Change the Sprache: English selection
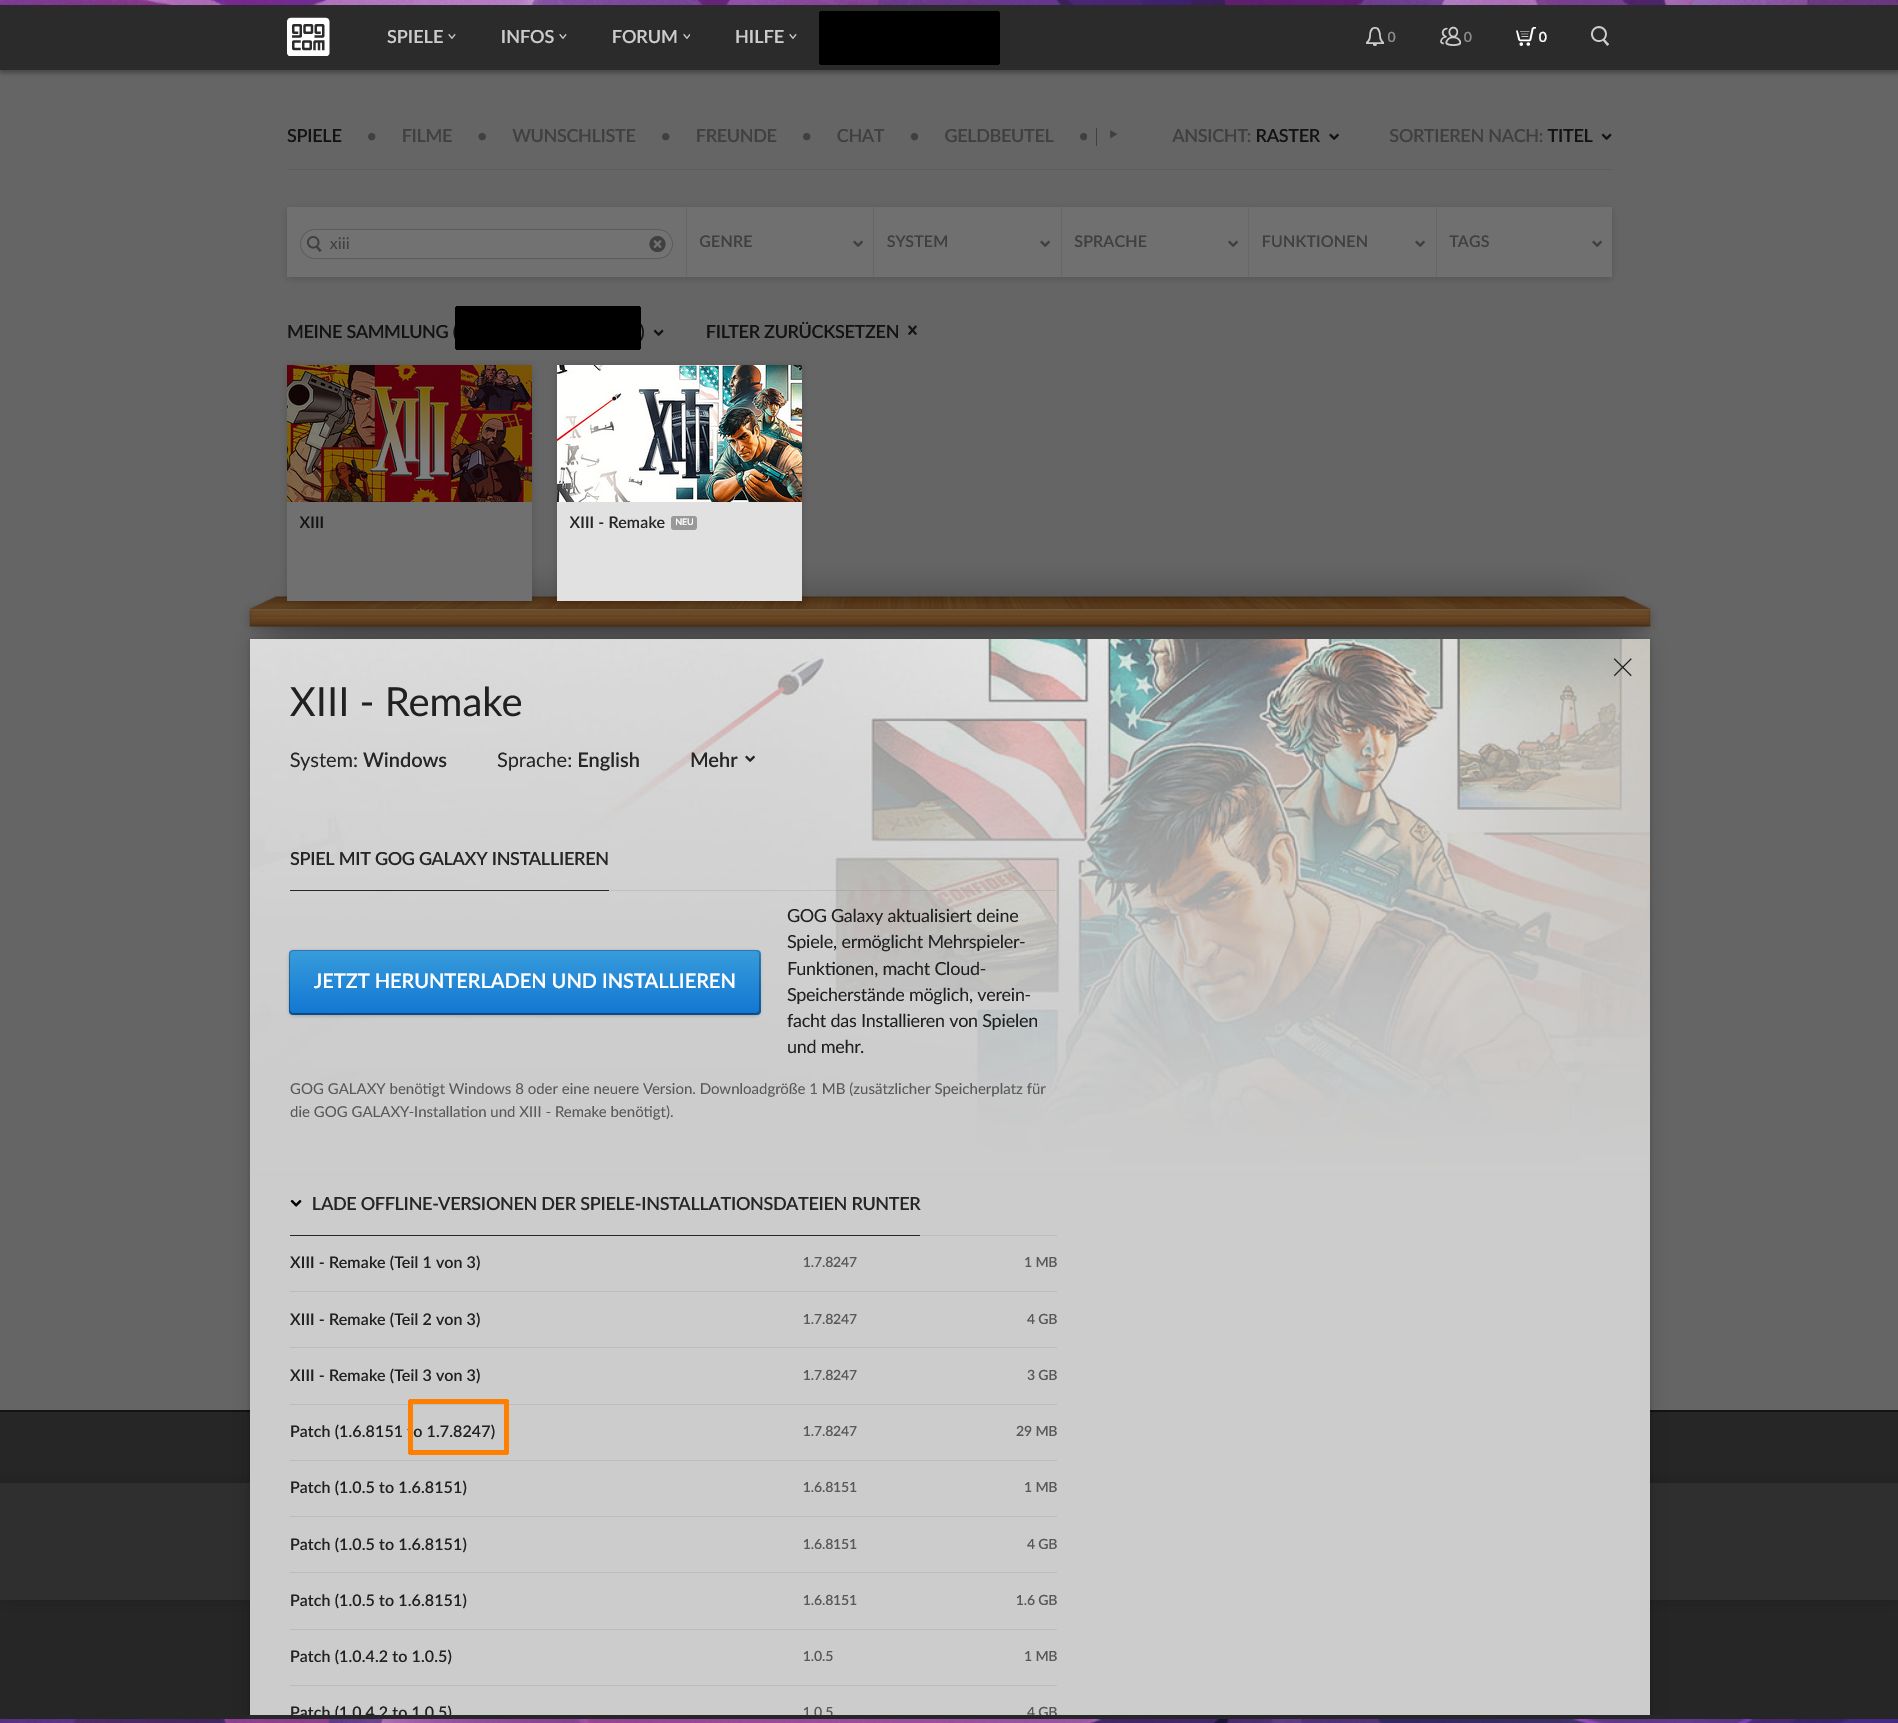This screenshot has height=1723, width=1898. [568, 760]
